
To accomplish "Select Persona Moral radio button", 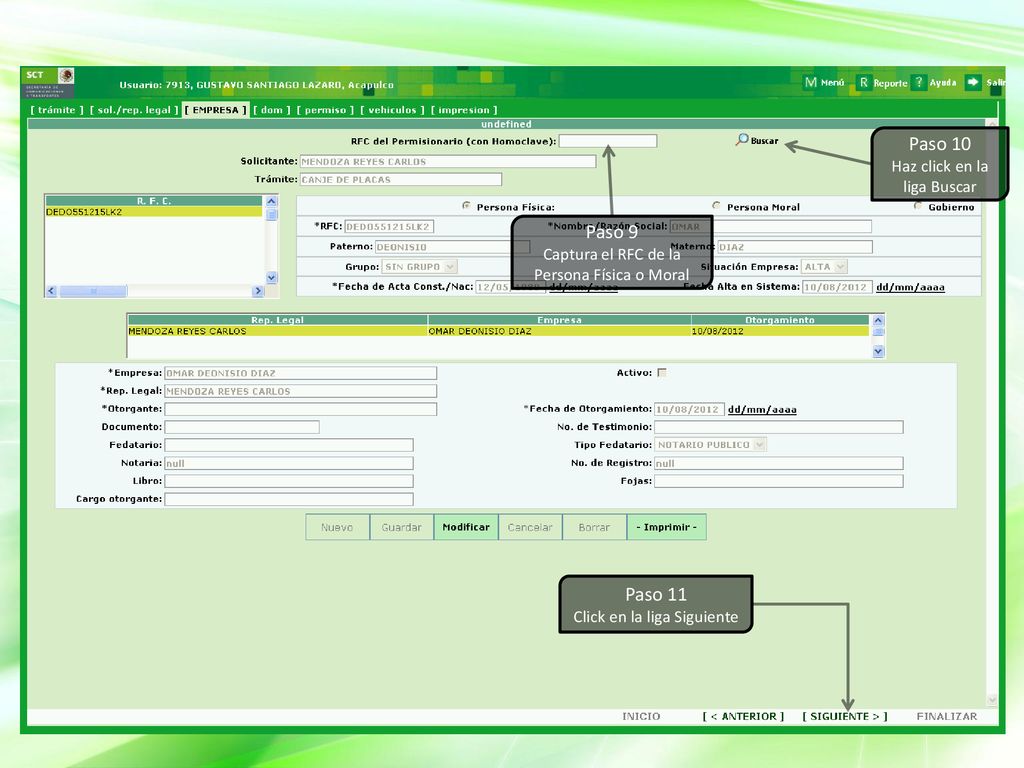I will pos(716,206).
